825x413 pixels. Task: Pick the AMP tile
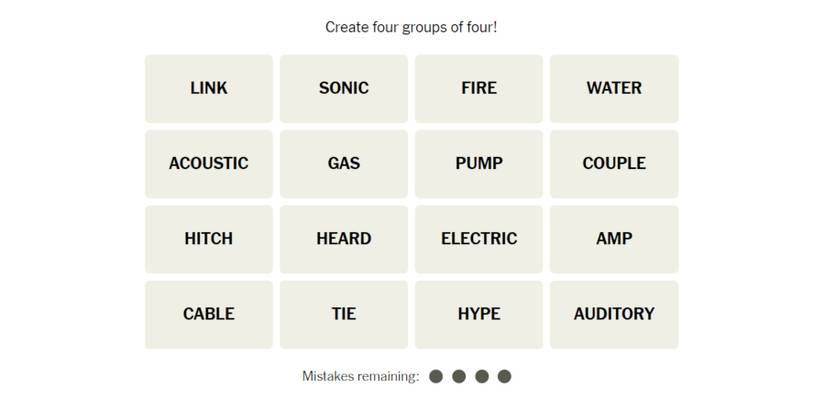pos(613,238)
